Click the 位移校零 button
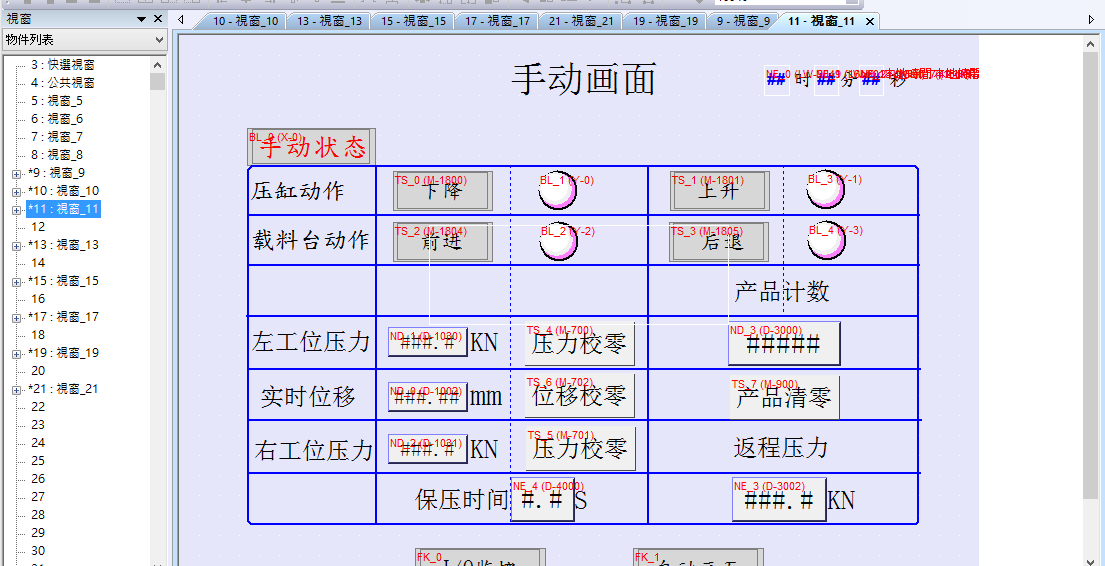This screenshot has height=566, width=1105. pos(579,396)
